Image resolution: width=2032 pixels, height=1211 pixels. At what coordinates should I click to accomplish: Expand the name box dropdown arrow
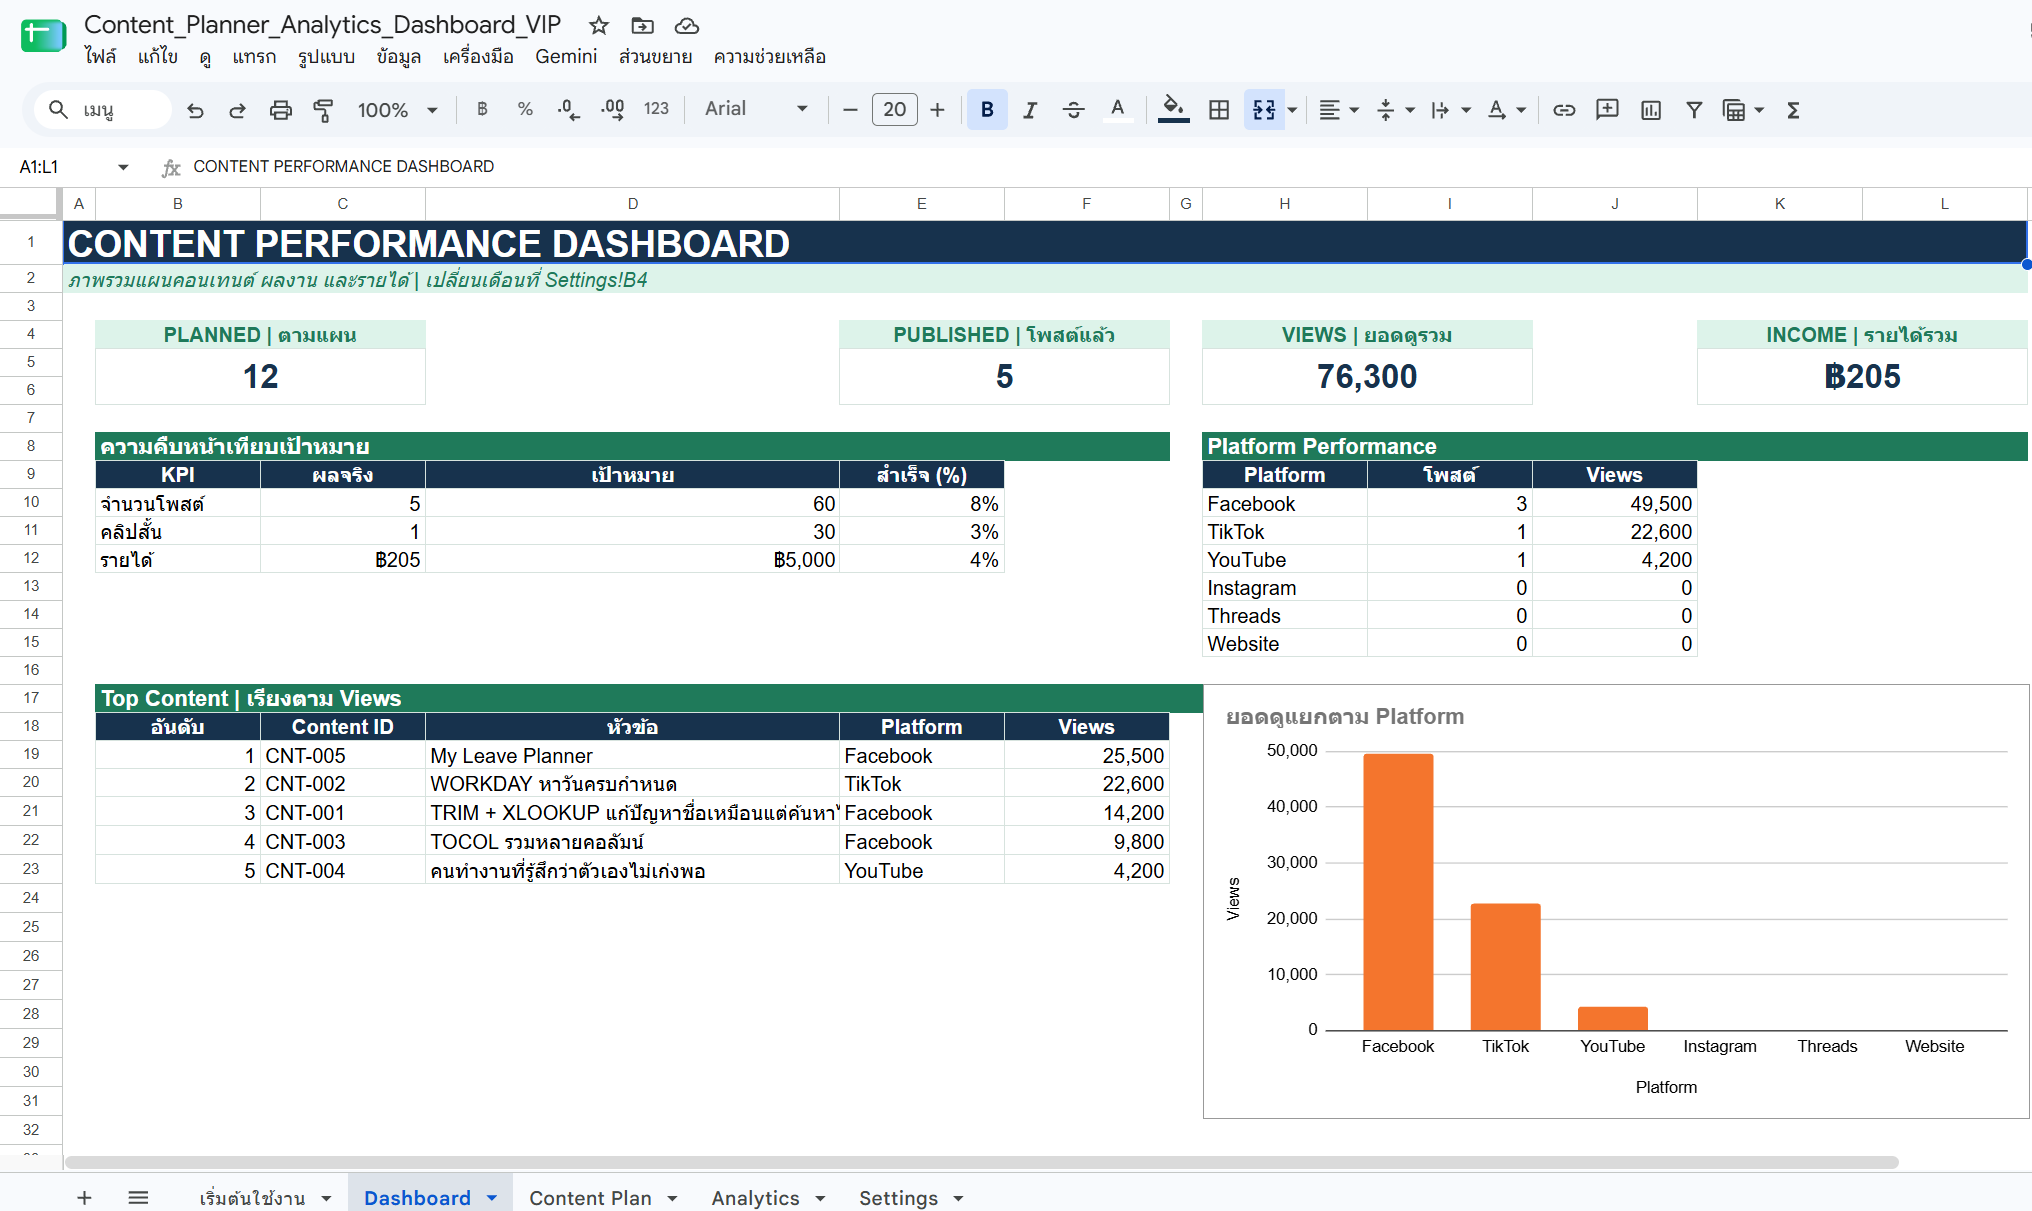(123, 167)
